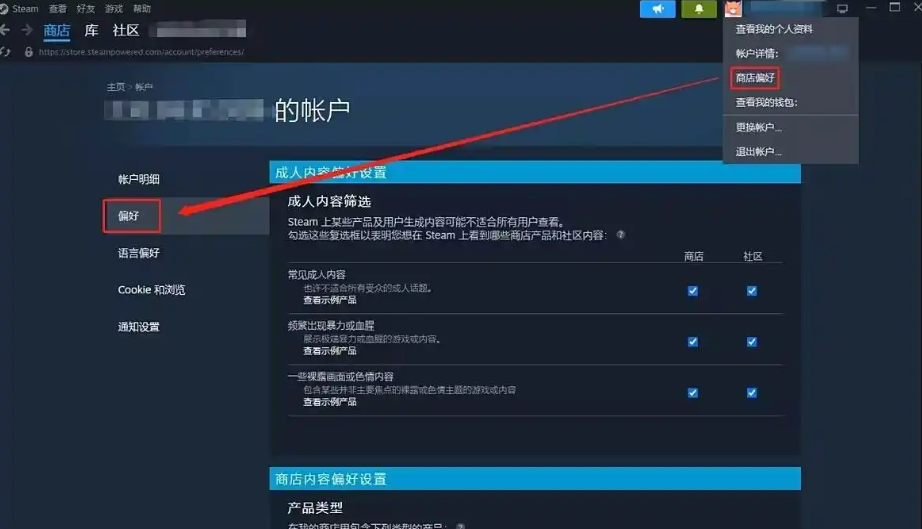Image resolution: width=922 pixels, height=529 pixels.
Task: Open the Steam menu
Action: point(25,9)
